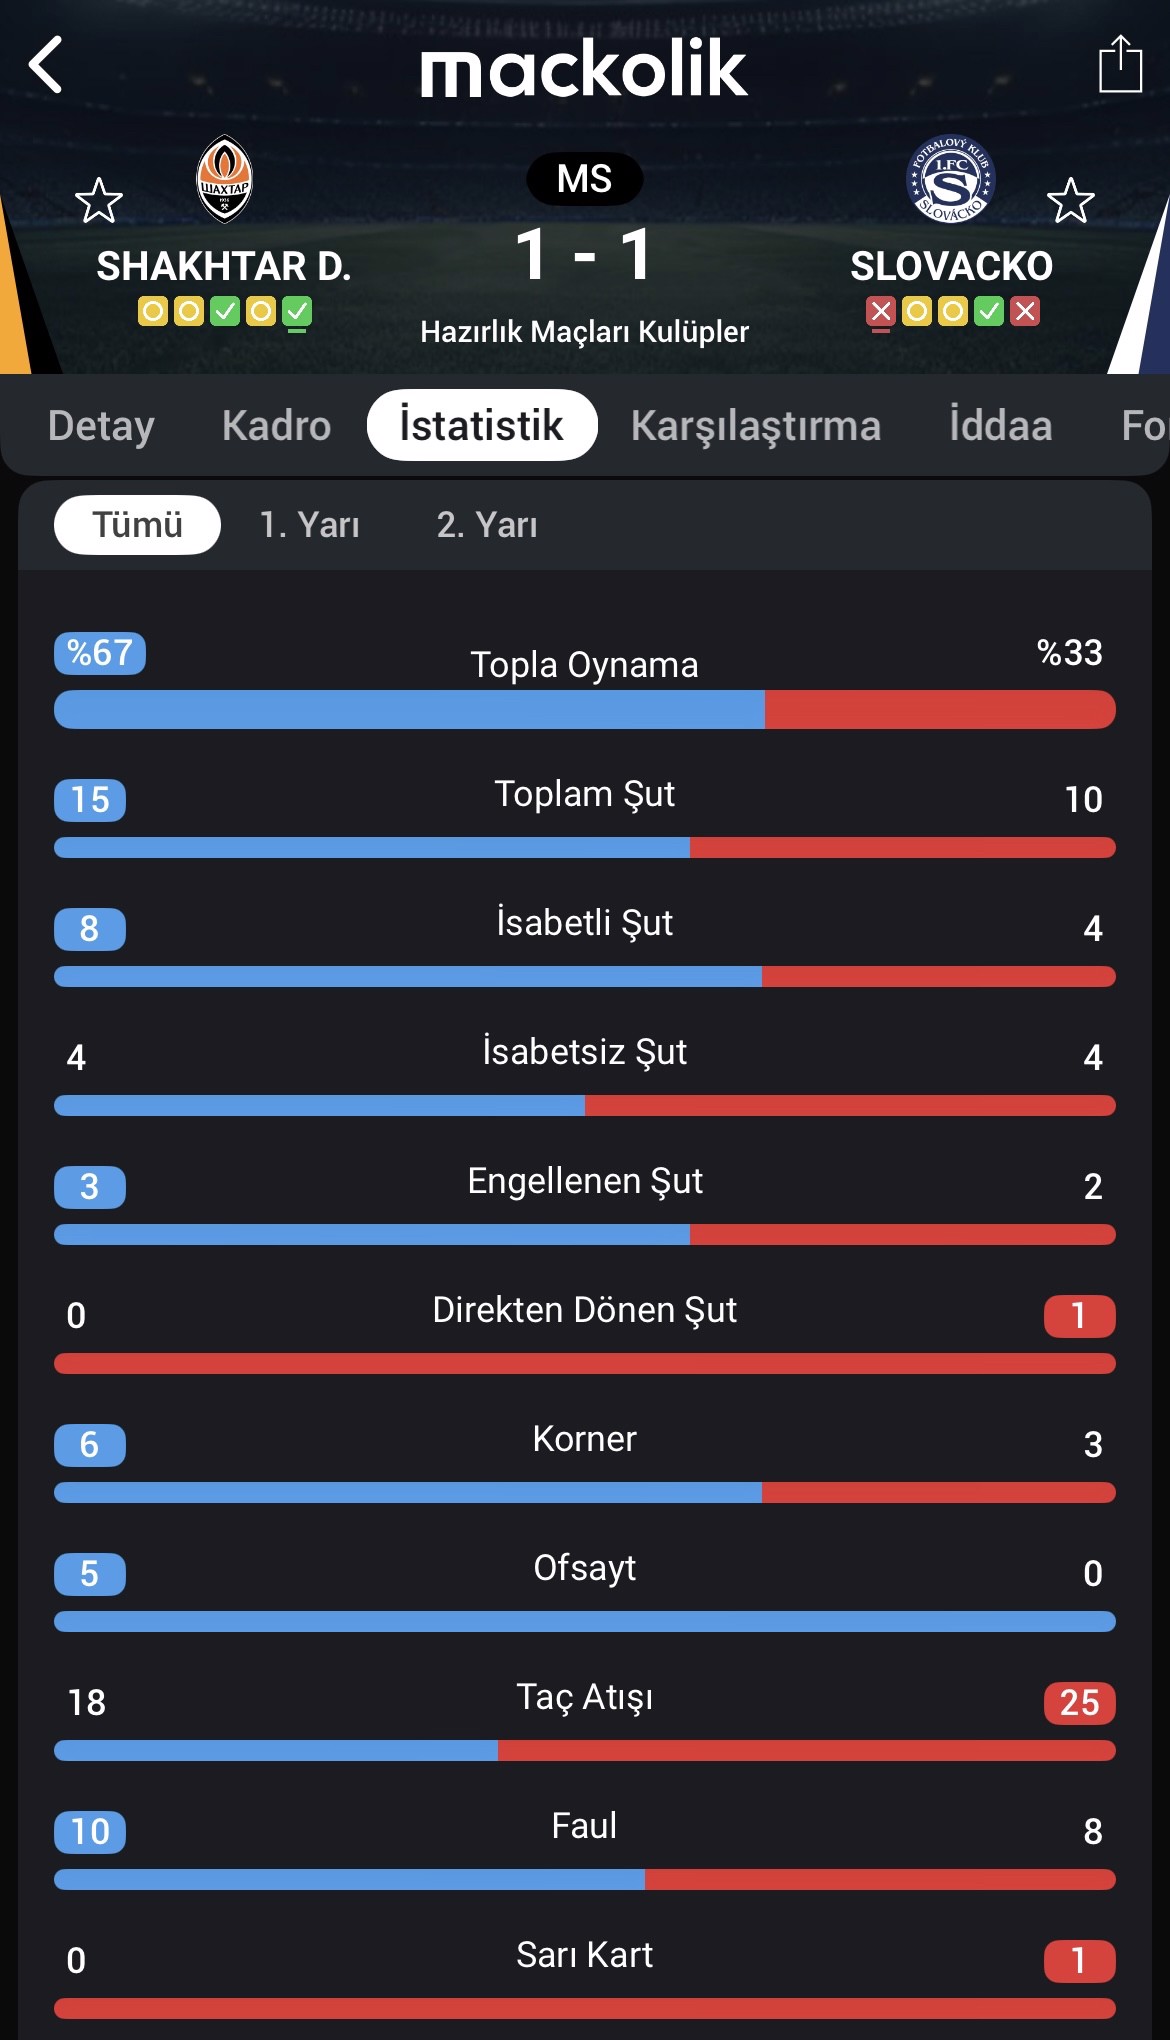Select the 1. Yarı filter
The height and width of the screenshot is (2040, 1170).
309,525
